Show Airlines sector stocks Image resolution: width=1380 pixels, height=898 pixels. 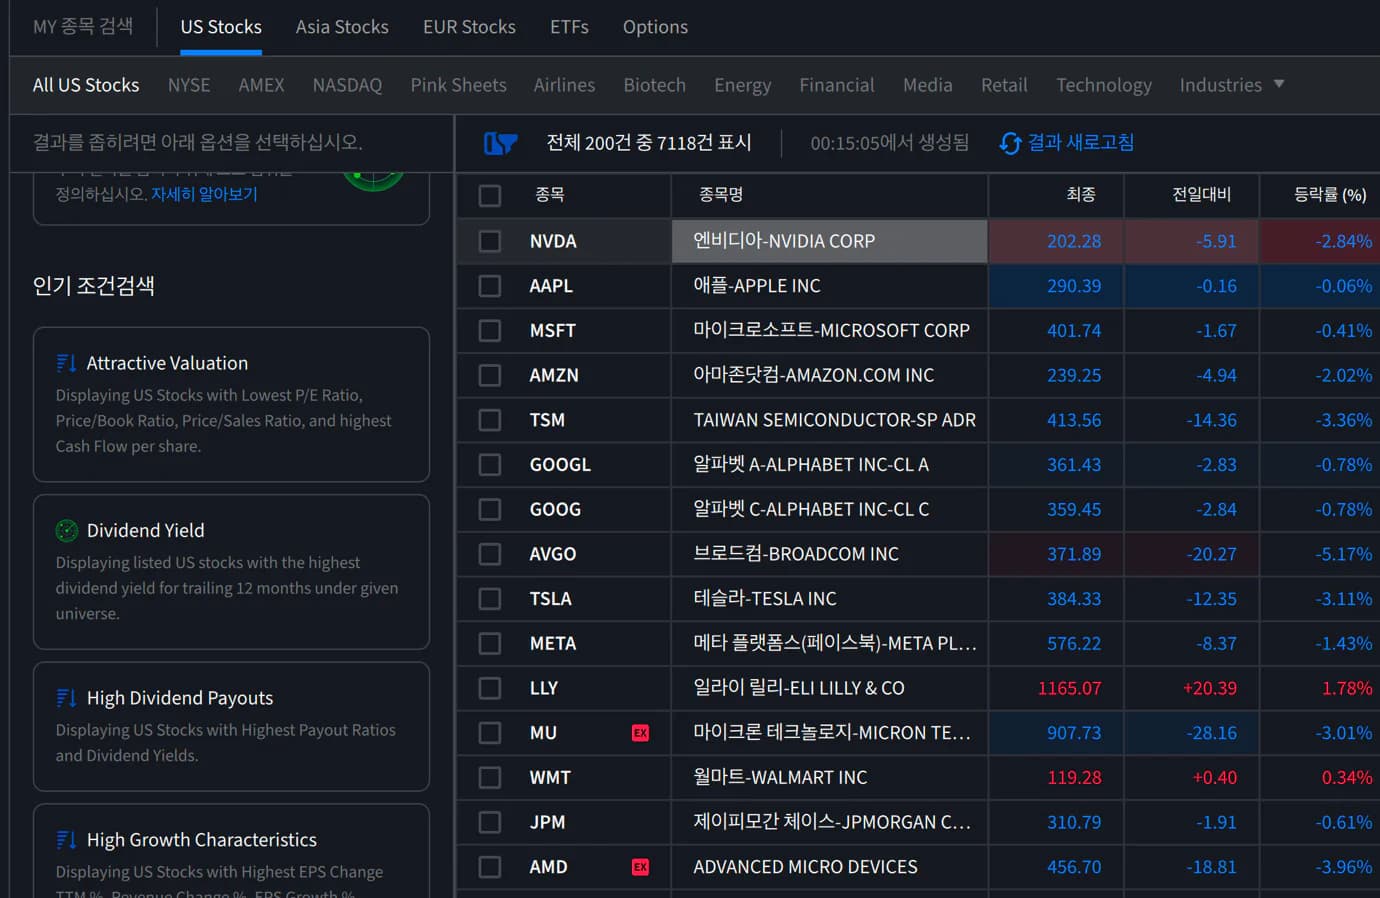coord(564,85)
